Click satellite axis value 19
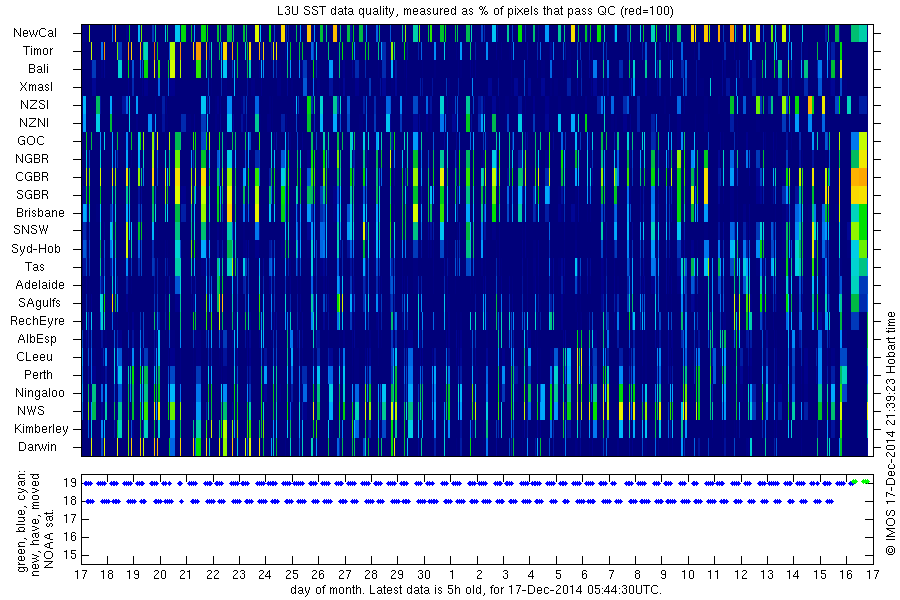Screen dimensions: 900x600 coord(70,483)
